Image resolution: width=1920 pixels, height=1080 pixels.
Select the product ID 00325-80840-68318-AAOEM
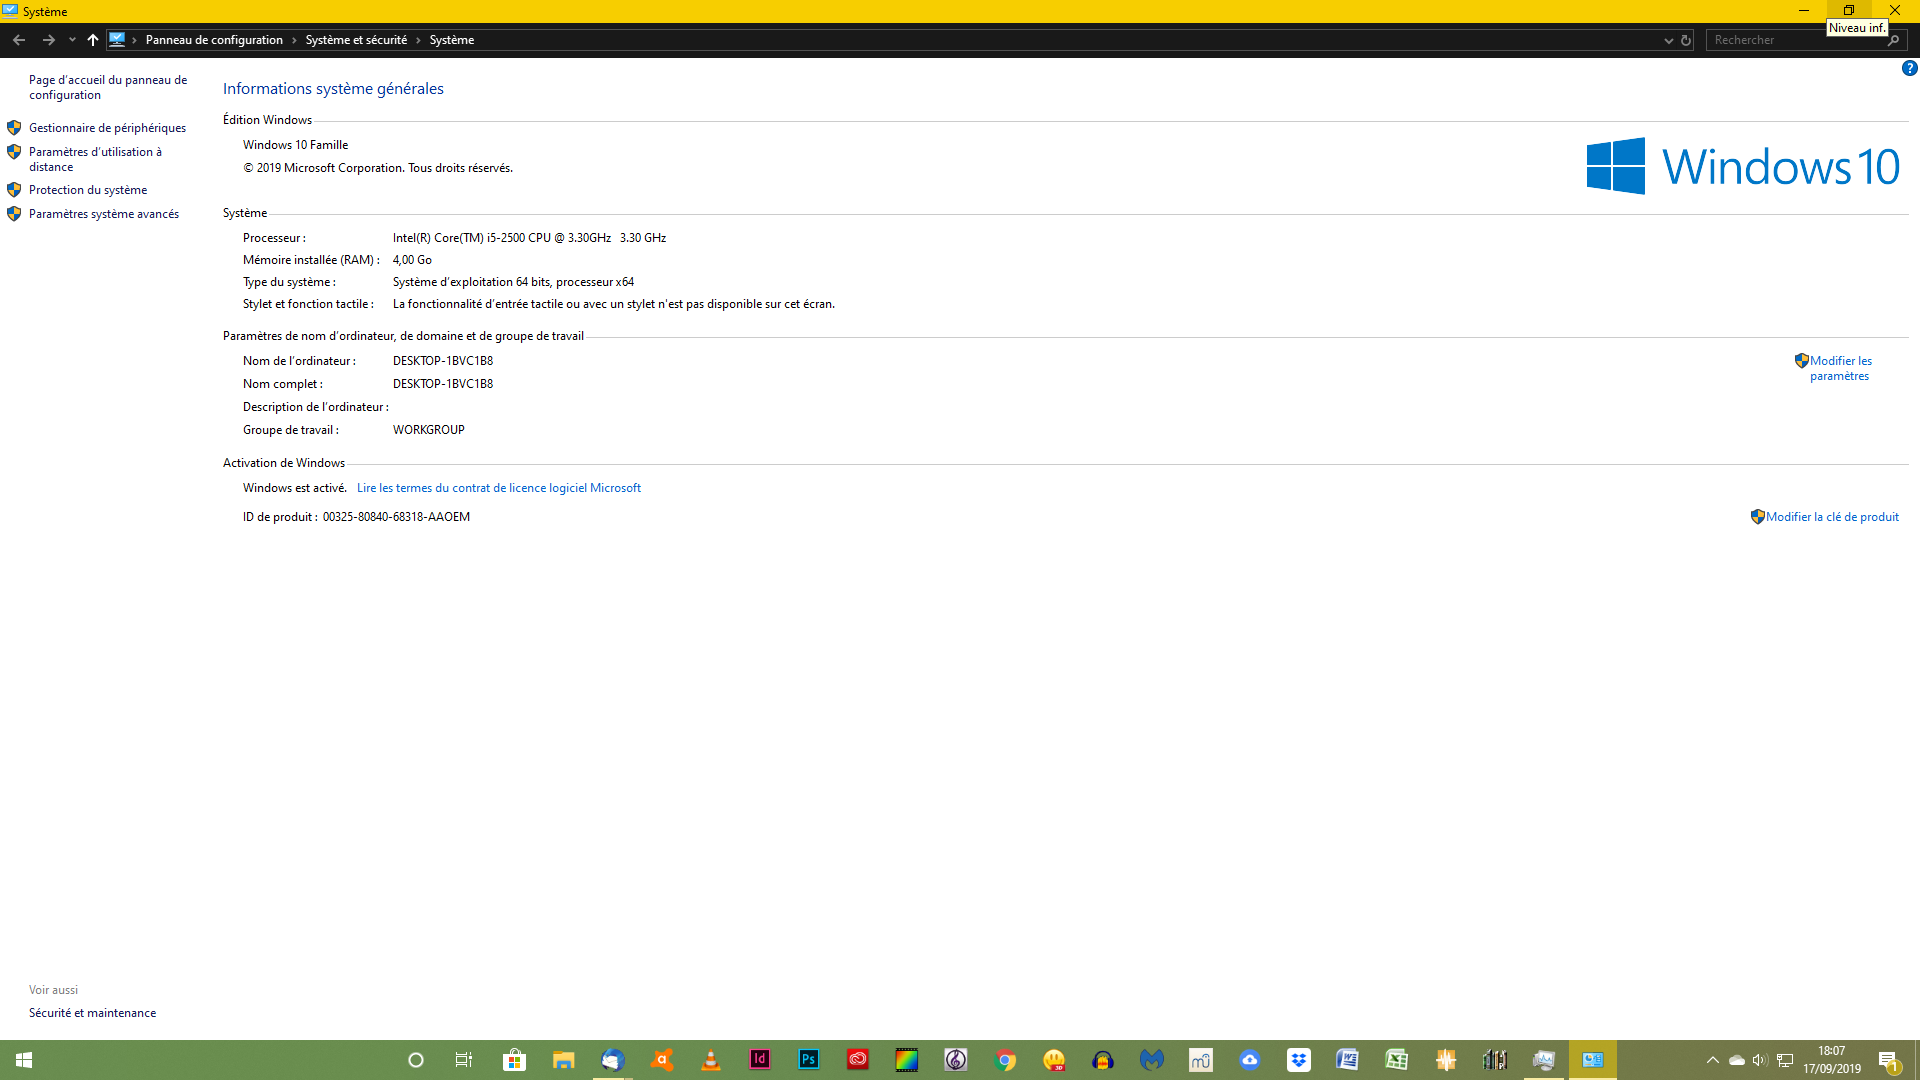click(396, 517)
